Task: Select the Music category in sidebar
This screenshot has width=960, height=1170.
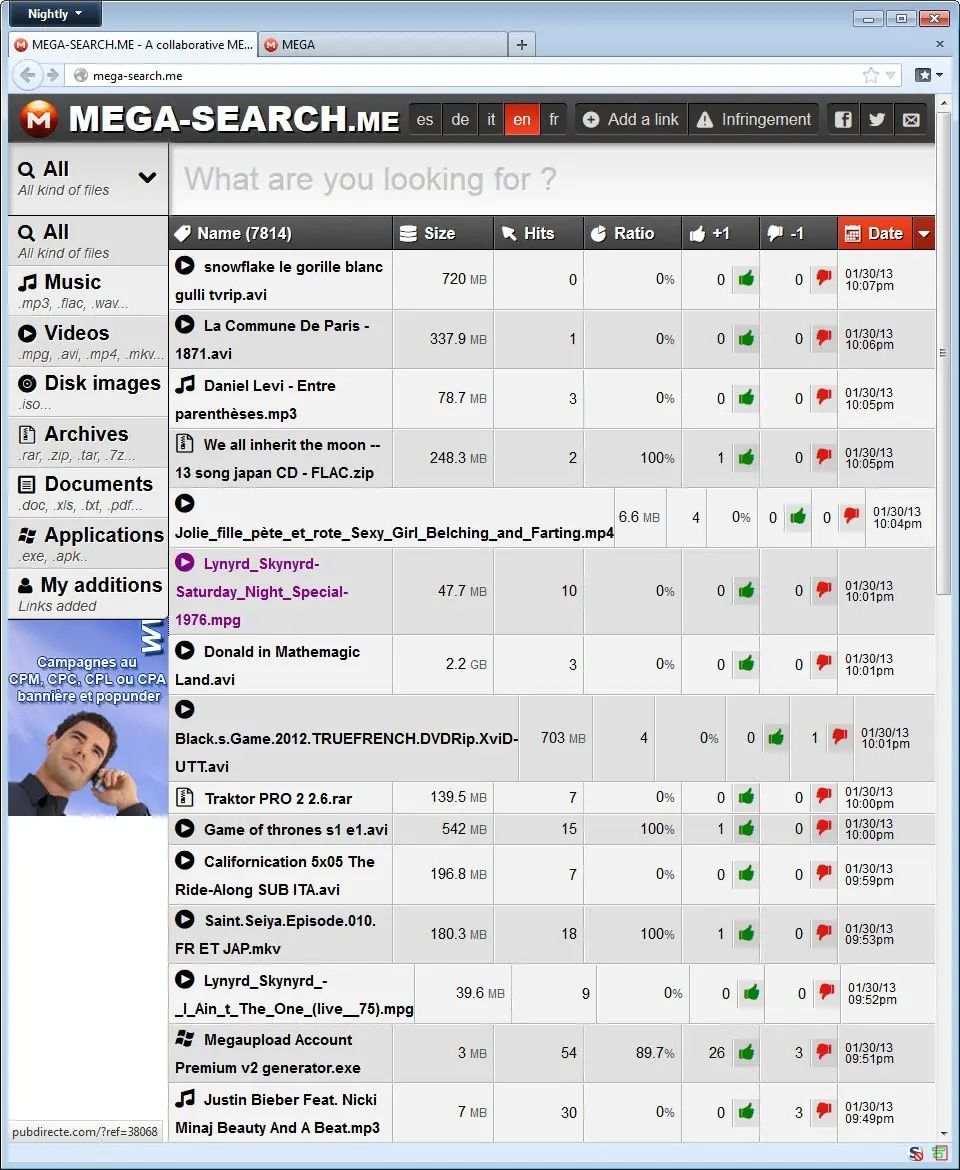Action: pyautogui.click(x=88, y=290)
